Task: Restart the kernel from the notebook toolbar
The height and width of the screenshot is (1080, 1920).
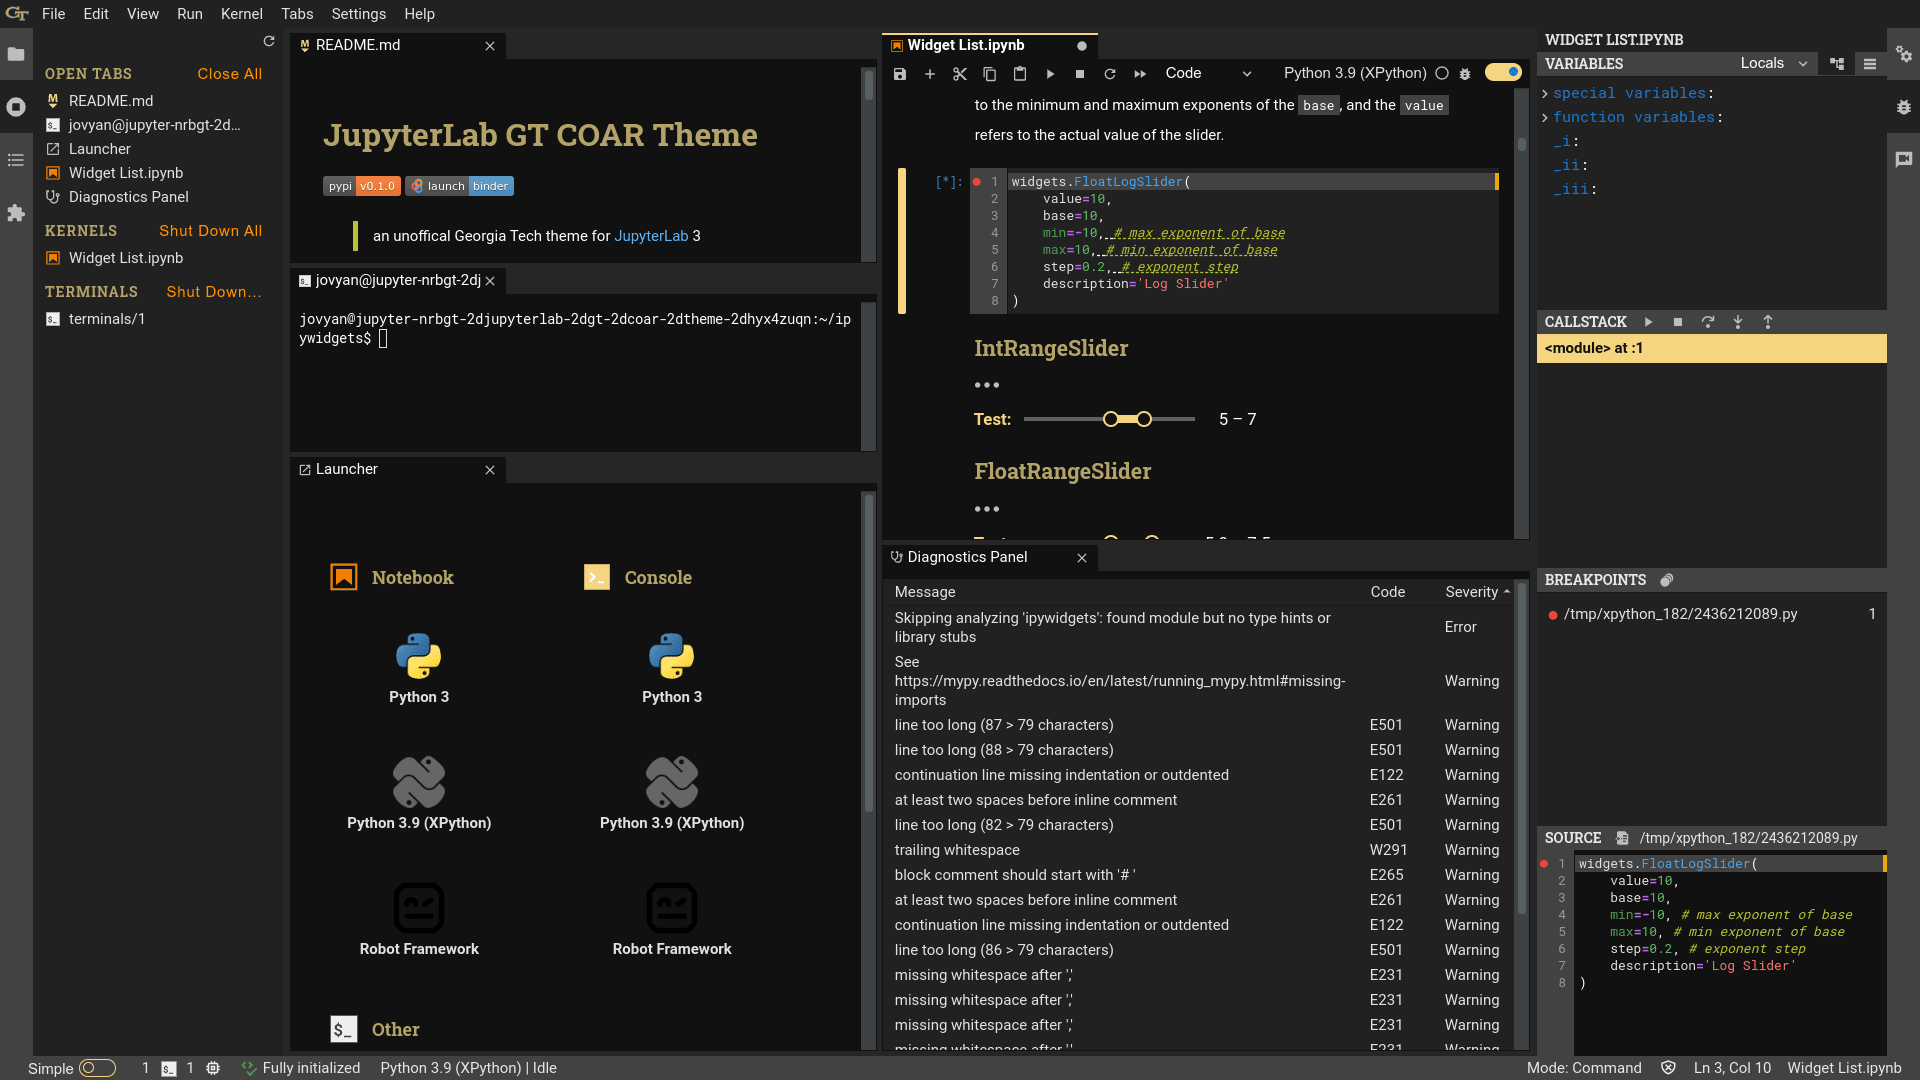Action: pyautogui.click(x=1110, y=74)
